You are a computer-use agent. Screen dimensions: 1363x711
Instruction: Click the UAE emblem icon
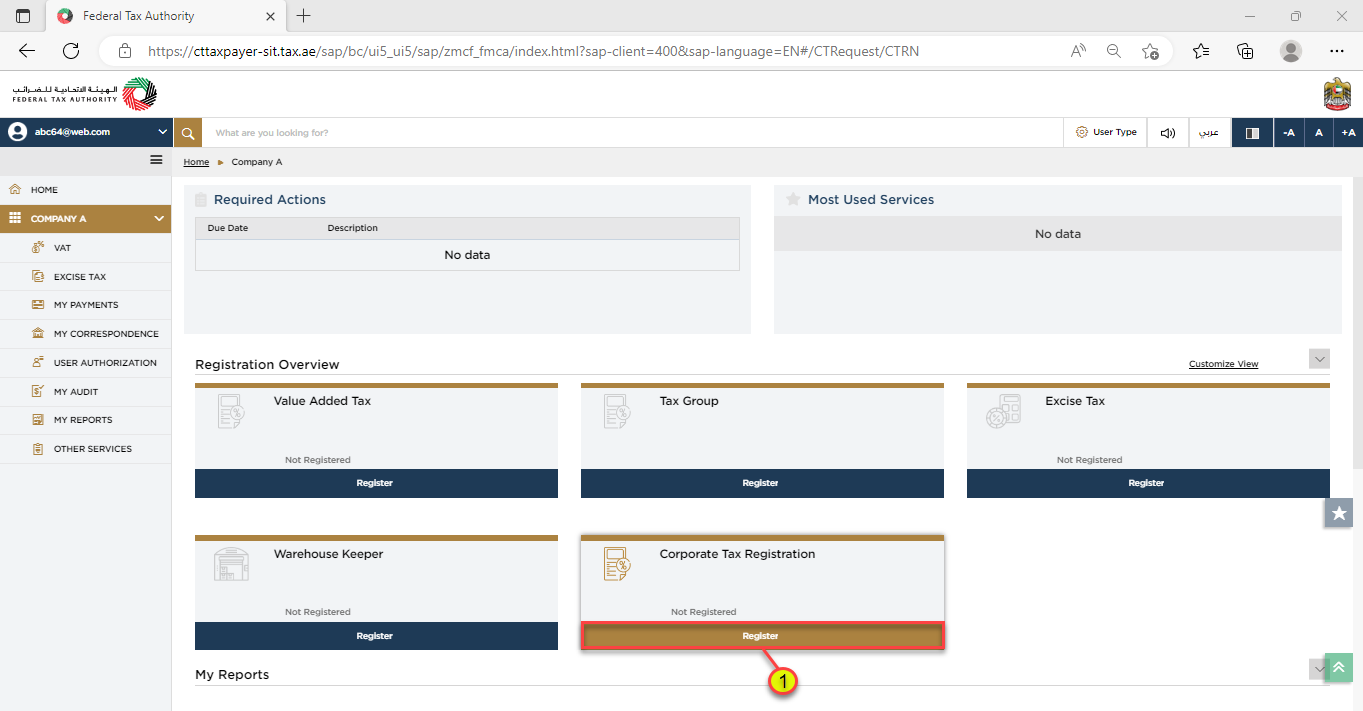tap(1337, 94)
